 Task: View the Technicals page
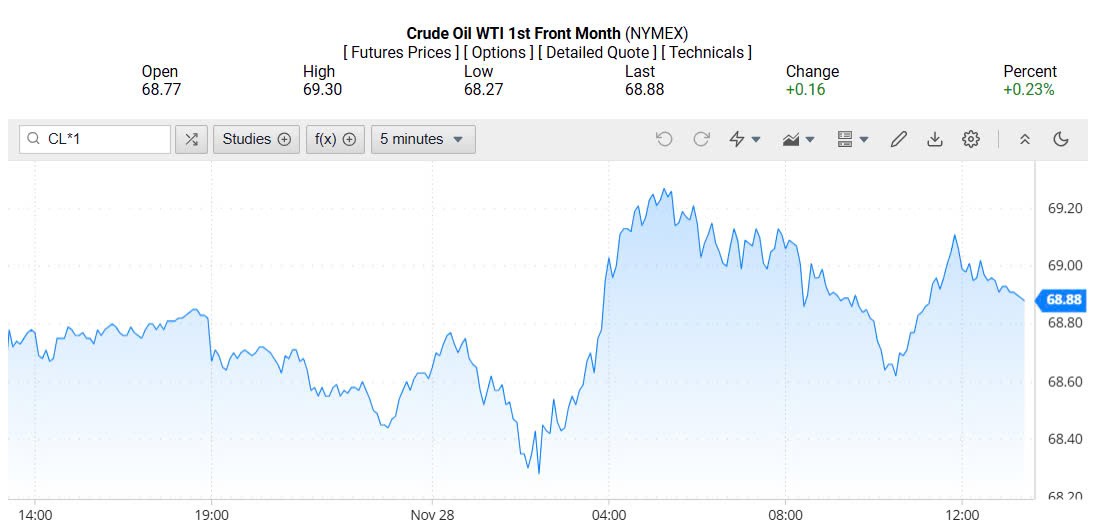click(706, 52)
